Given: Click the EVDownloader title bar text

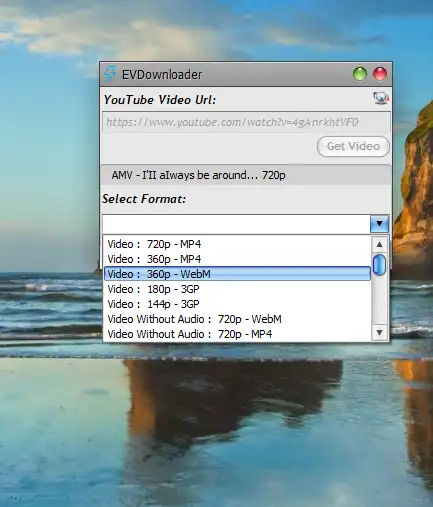Looking at the screenshot, I should coord(162,74).
